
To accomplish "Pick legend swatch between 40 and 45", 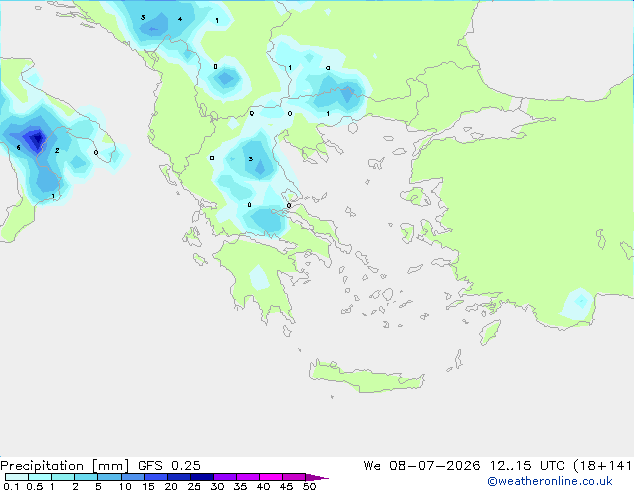I will [271, 477].
